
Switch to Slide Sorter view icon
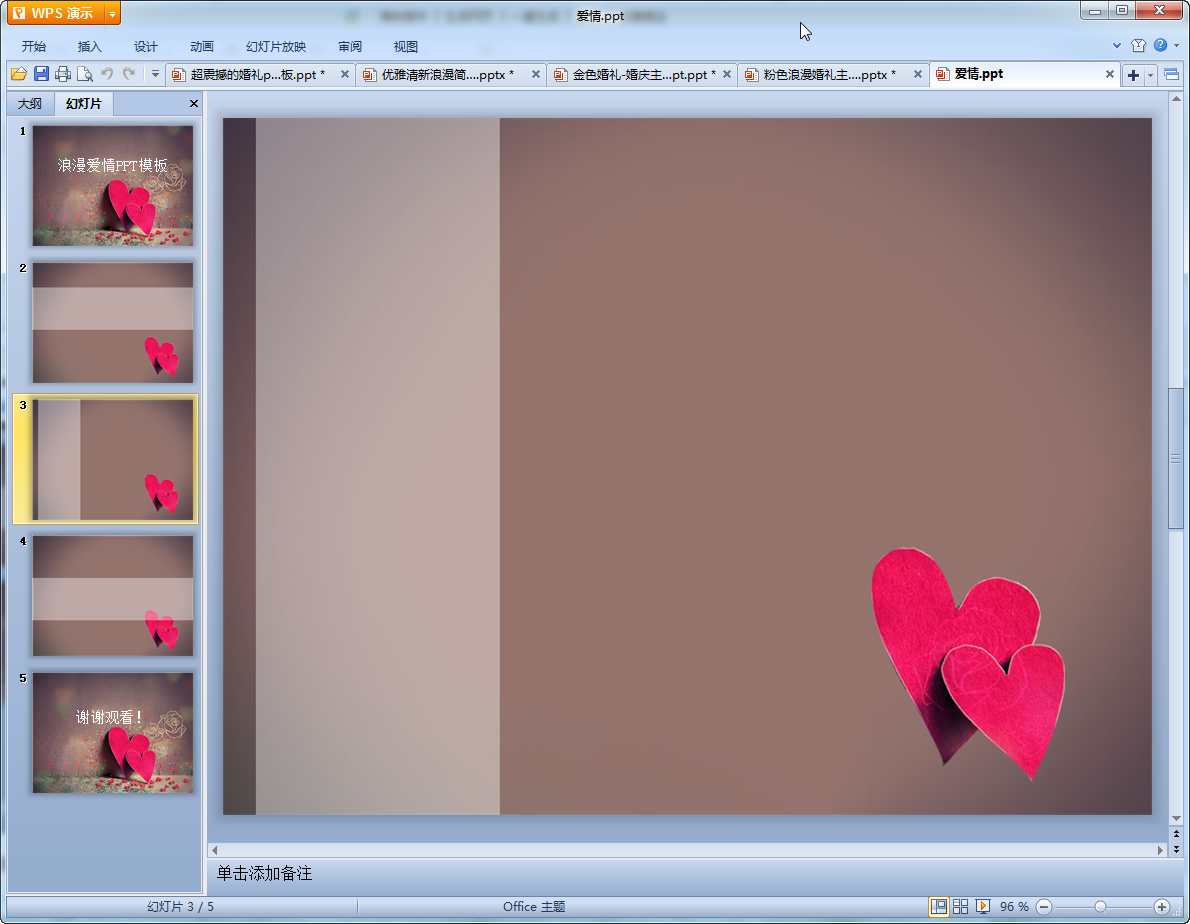coord(960,907)
